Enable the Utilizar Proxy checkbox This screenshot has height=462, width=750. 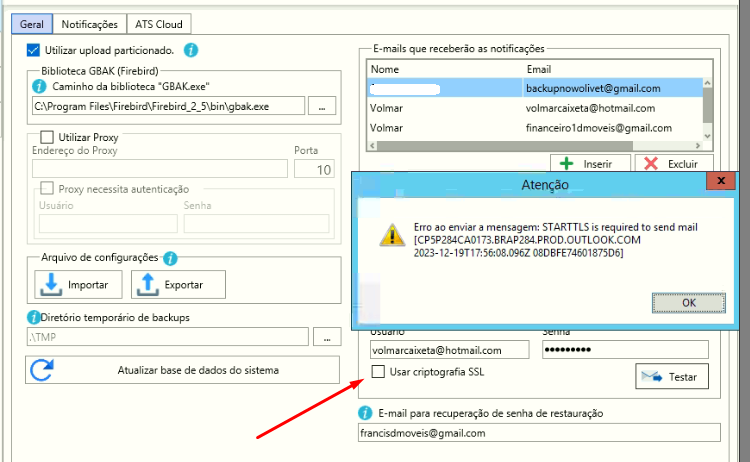coord(47,137)
